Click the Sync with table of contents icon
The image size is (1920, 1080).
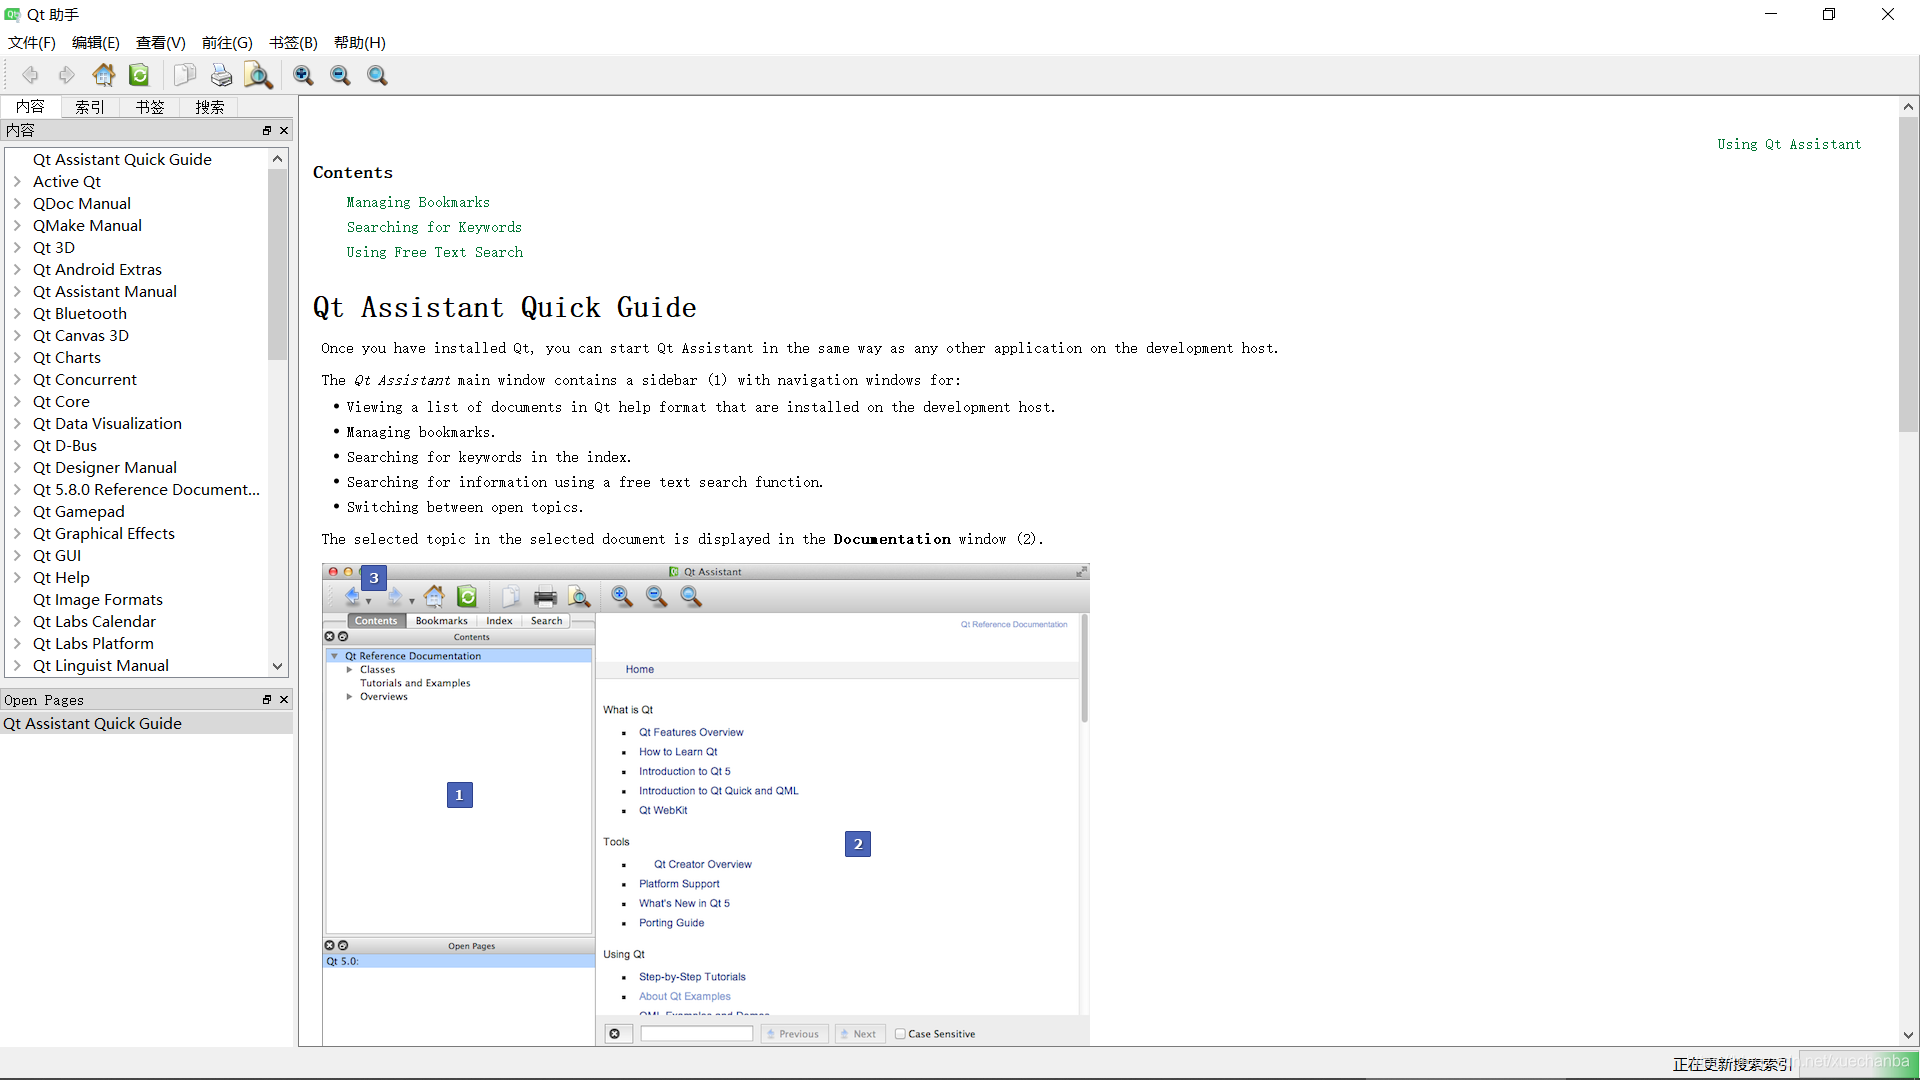pyautogui.click(x=139, y=75)
